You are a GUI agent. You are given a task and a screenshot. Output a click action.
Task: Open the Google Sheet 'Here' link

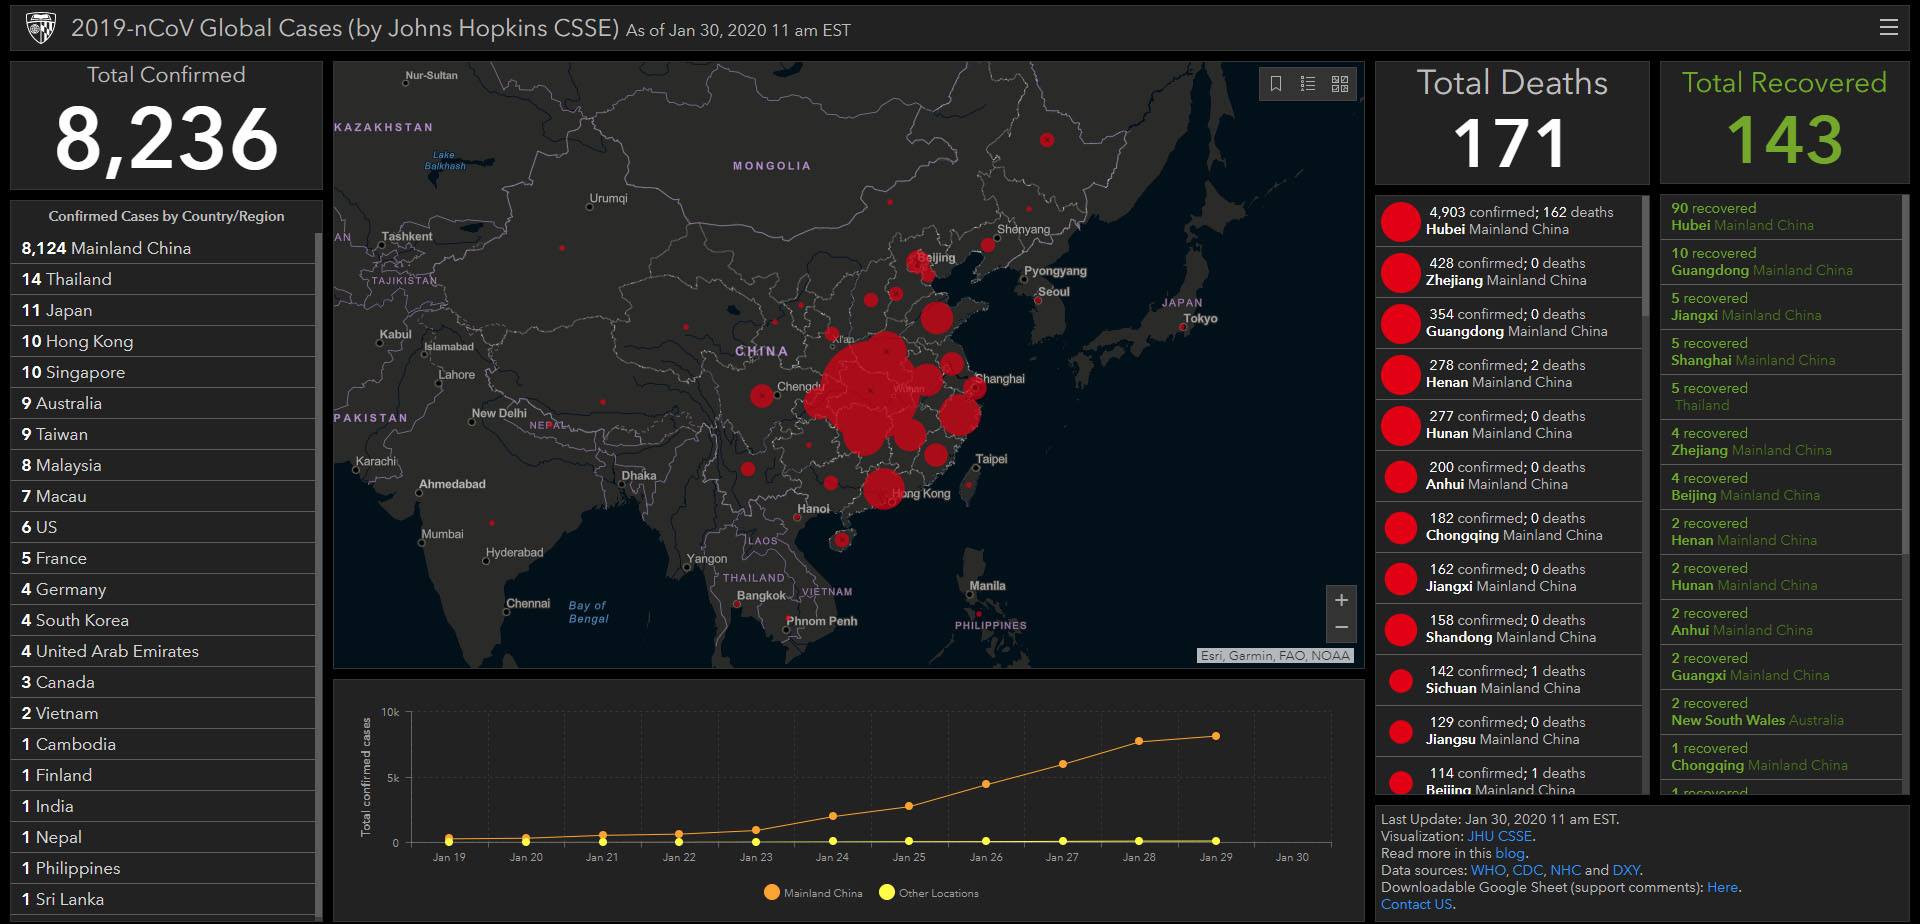click(1722, 887)
